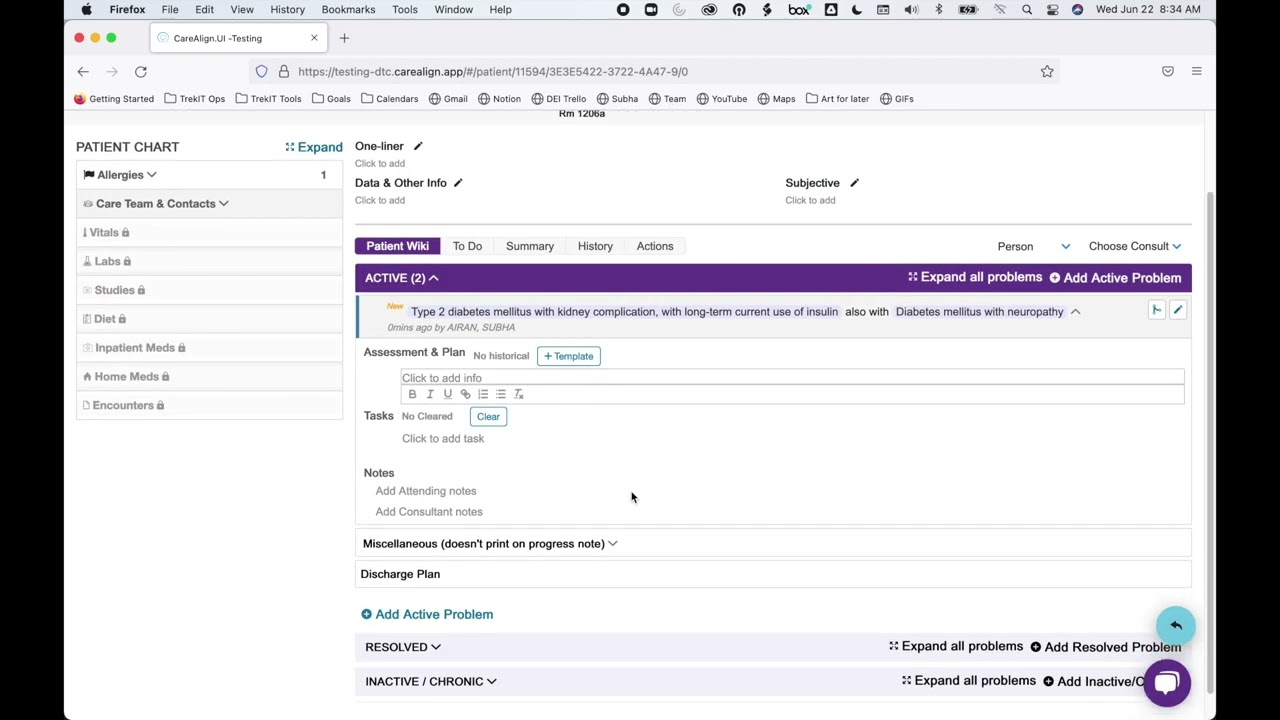Open the Bookmarks menu in menu bar
The width and height of the screenshot is (1280, 720).
(x=348, y=10)
